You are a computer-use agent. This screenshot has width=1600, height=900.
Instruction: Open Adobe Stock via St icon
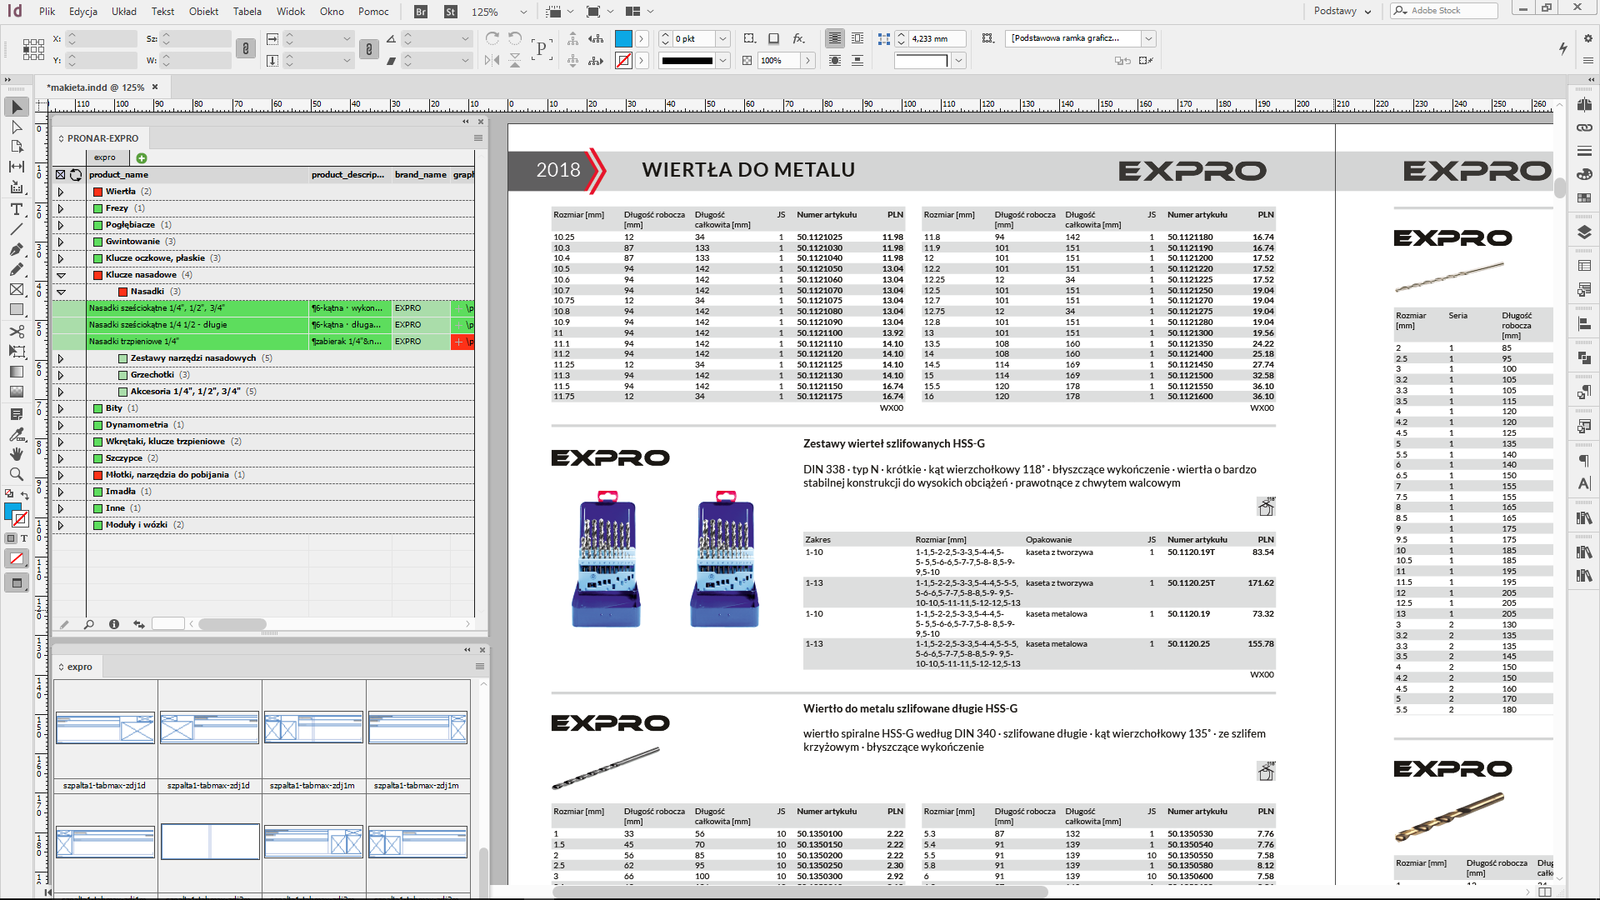(x=450, y=11)
